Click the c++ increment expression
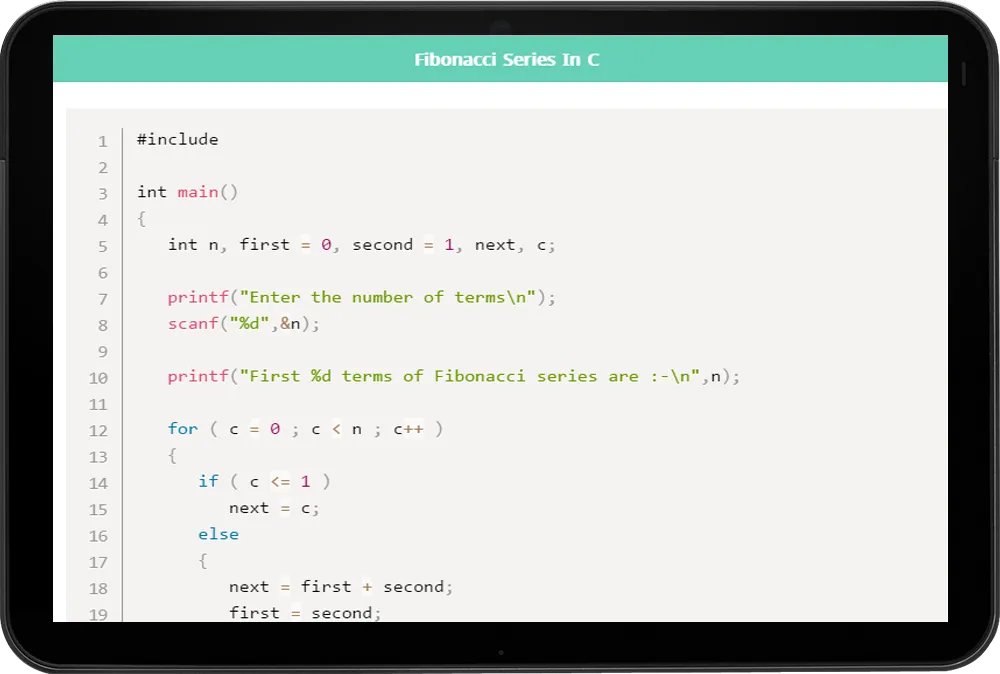 (x=408, y=429)
